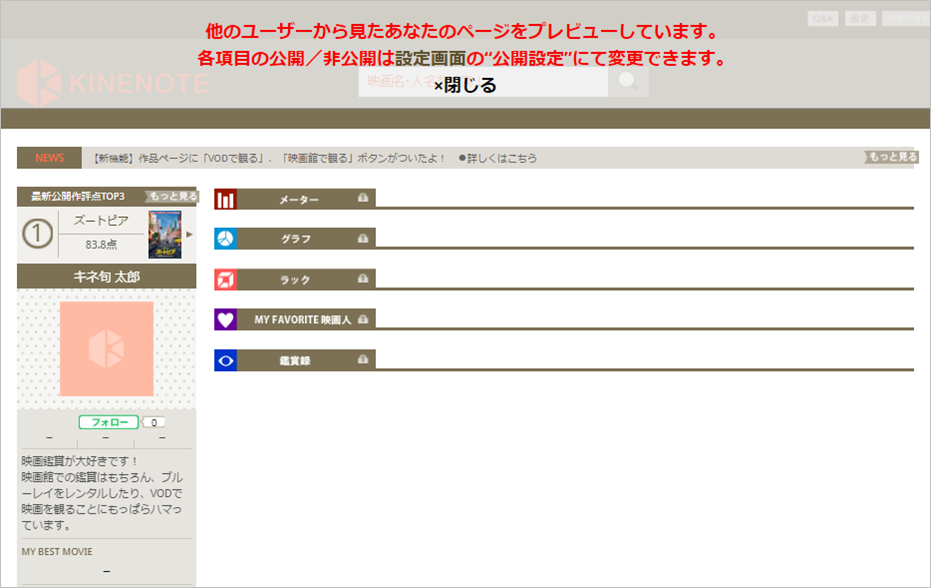Viewport: 931px width, 588px height.
Task: Click the blue eye 鑑賞録 icon
Action: (225, 360)
